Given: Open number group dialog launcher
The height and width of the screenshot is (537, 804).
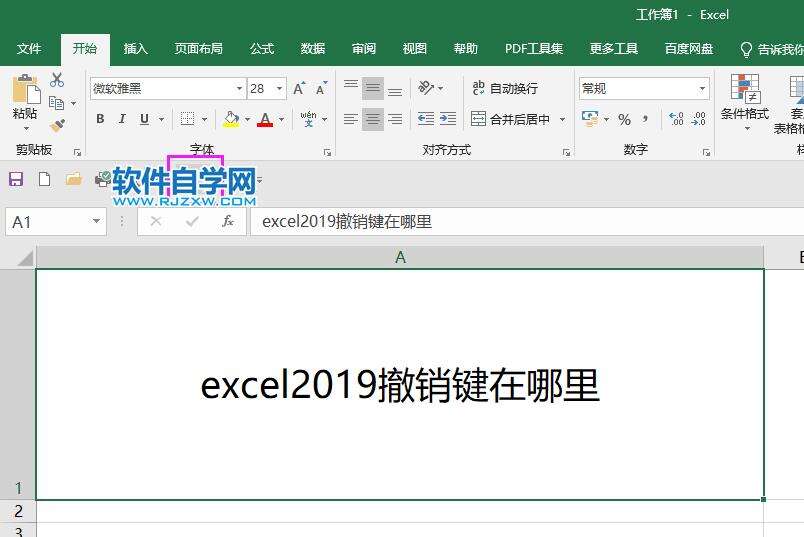Looking at the screenshot, I should click(707, 152).
